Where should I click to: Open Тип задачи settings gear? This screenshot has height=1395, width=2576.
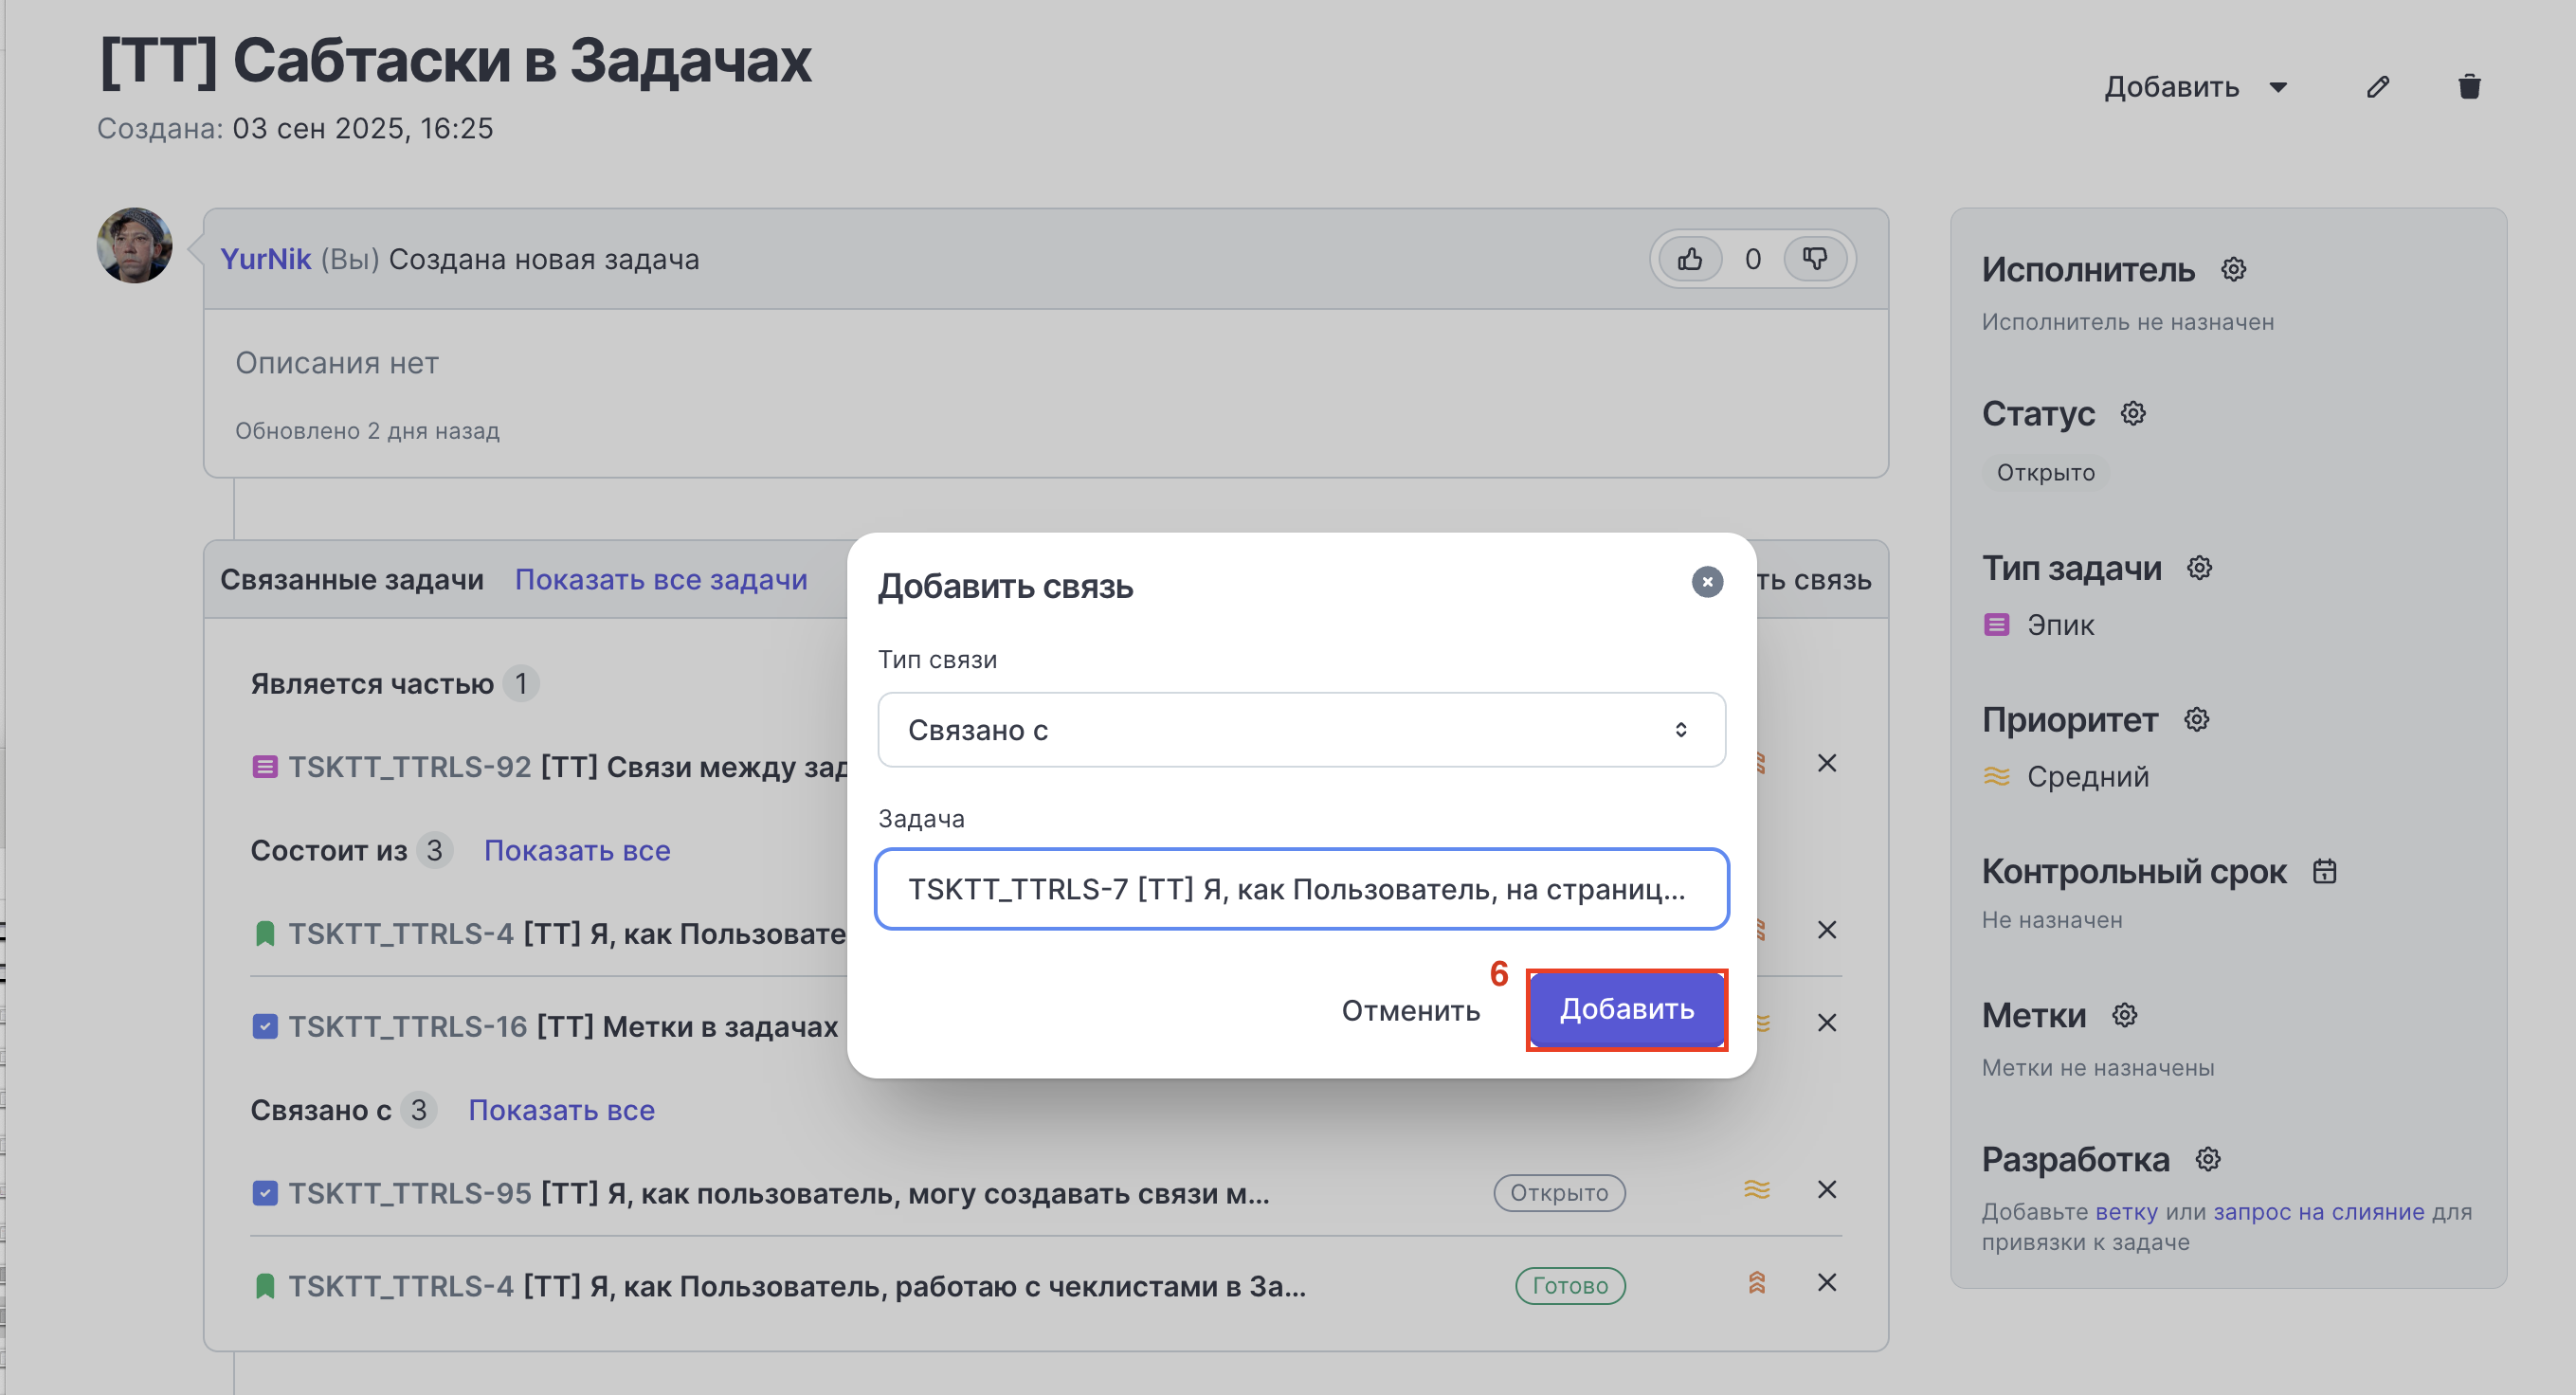(x=2199, y=568)
